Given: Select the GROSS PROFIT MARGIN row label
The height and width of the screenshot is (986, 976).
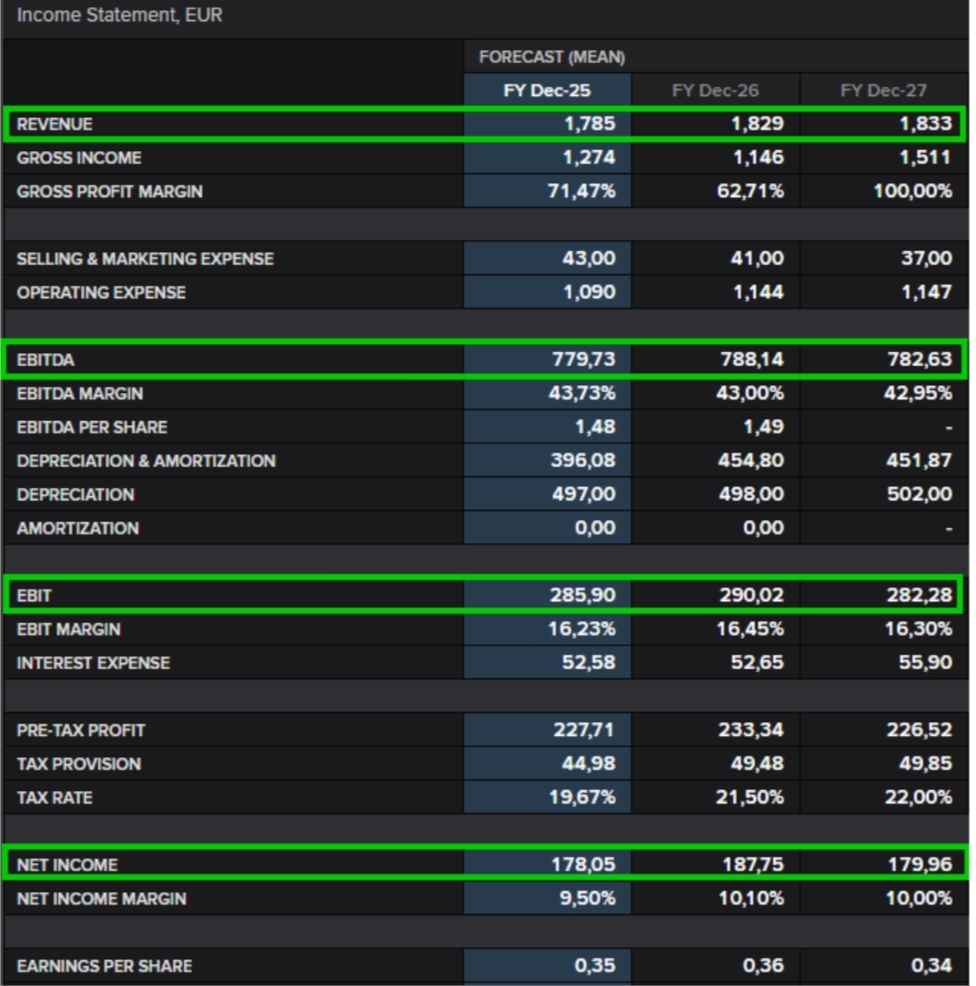Looking at the screenshot, I should pos(109,191).
